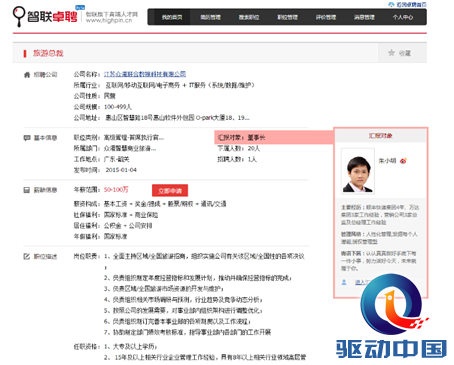Click the chat bubble icon beside 基本信息
The image size is (454, 365).
coord(27,138)
